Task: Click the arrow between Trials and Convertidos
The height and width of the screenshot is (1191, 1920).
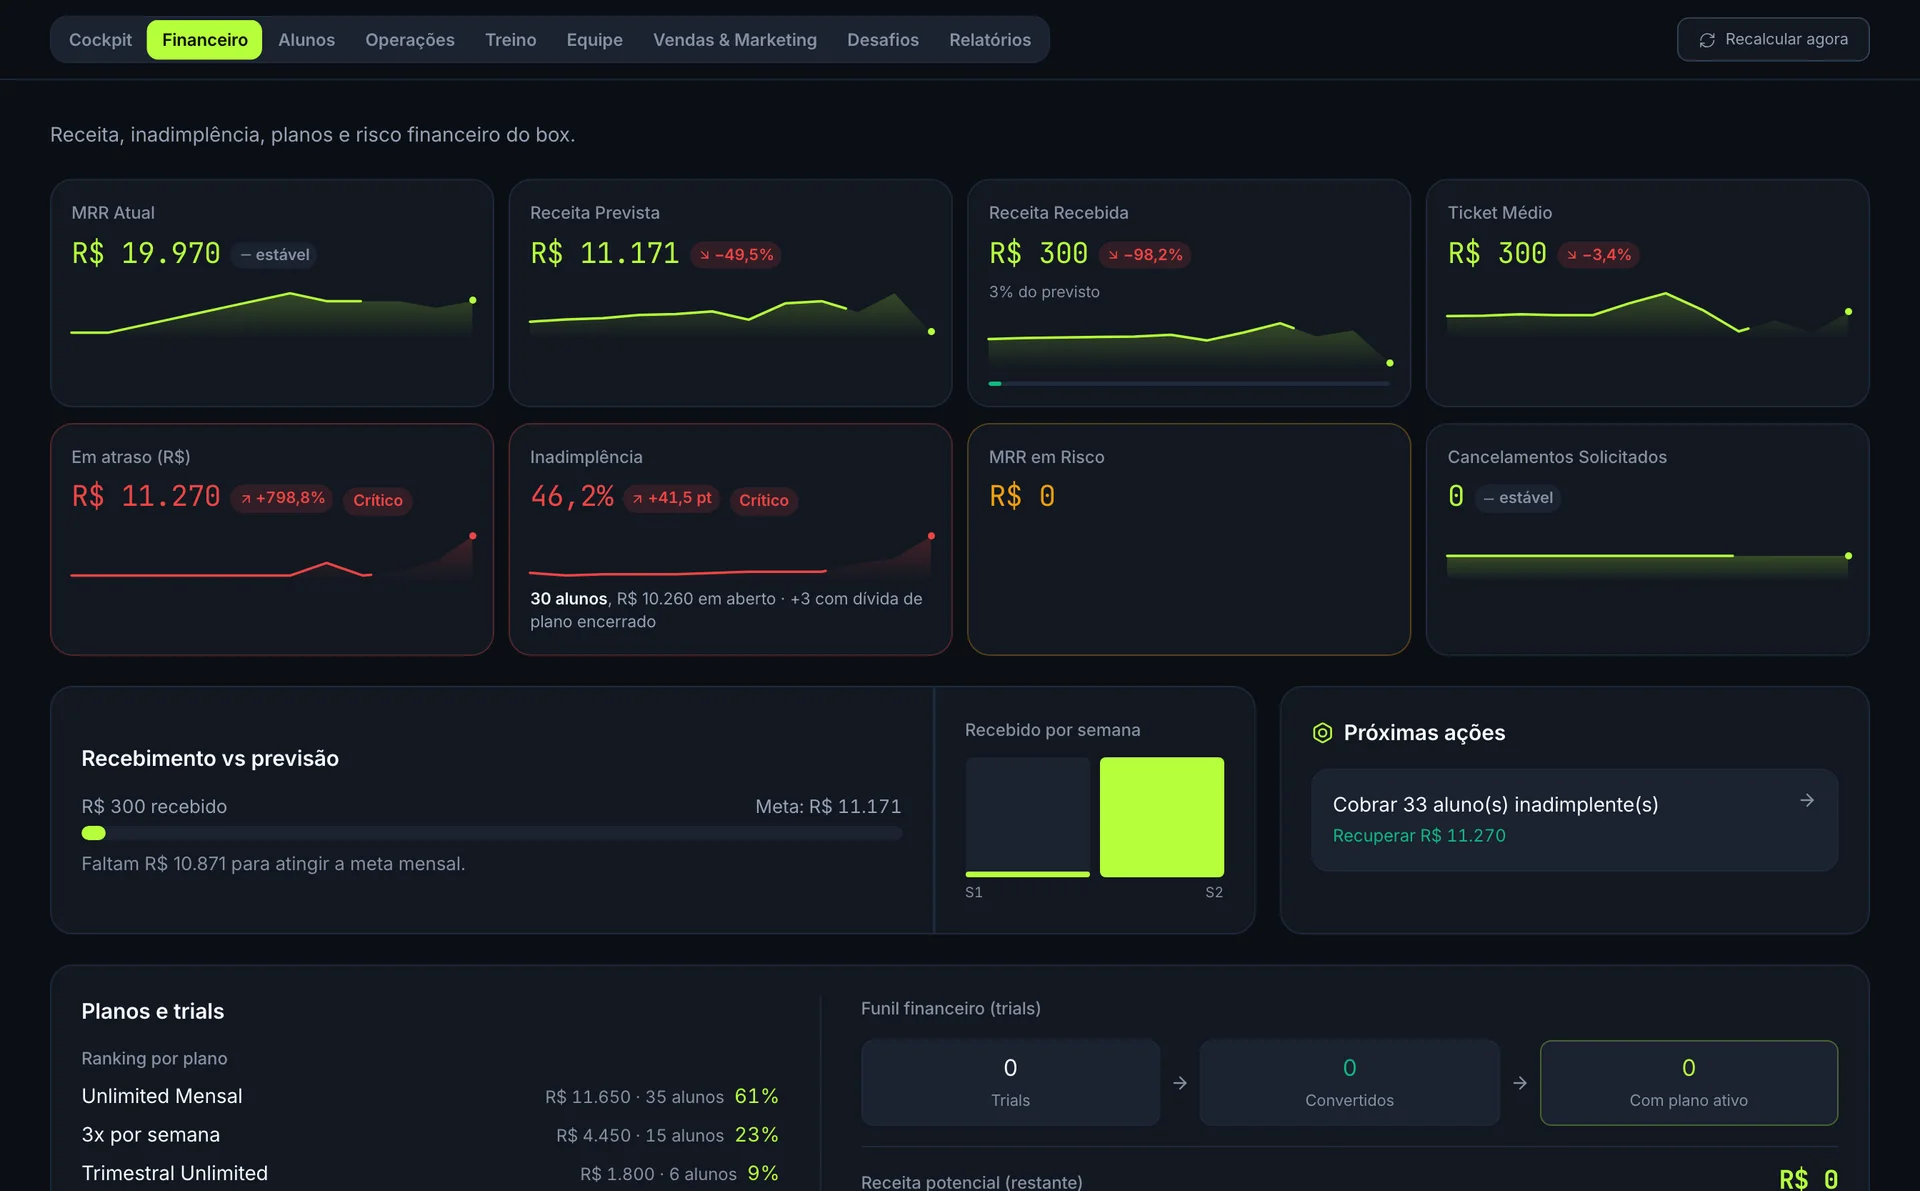Action: [x=1180, y=1083]
